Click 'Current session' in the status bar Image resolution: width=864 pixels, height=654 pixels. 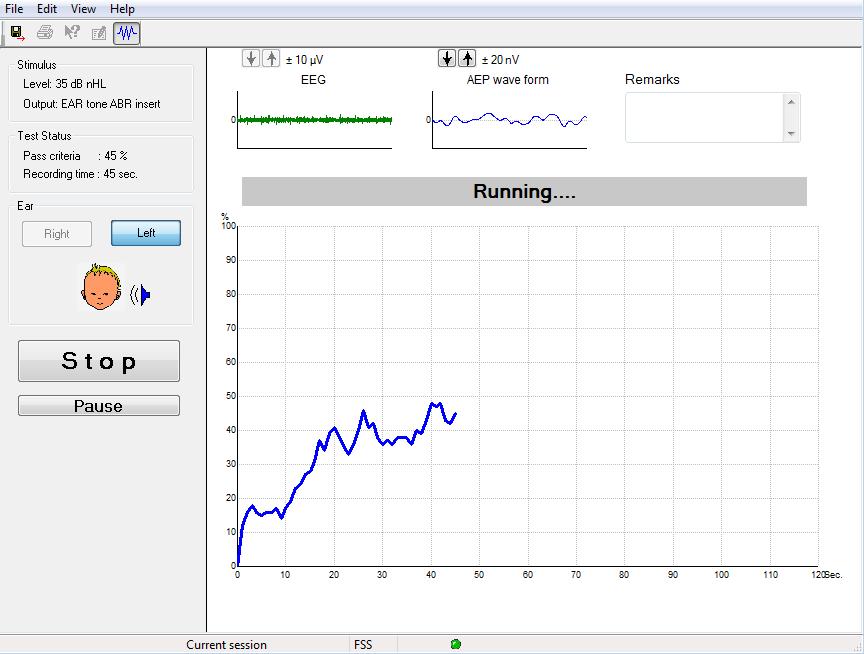[x=226, y=645]
